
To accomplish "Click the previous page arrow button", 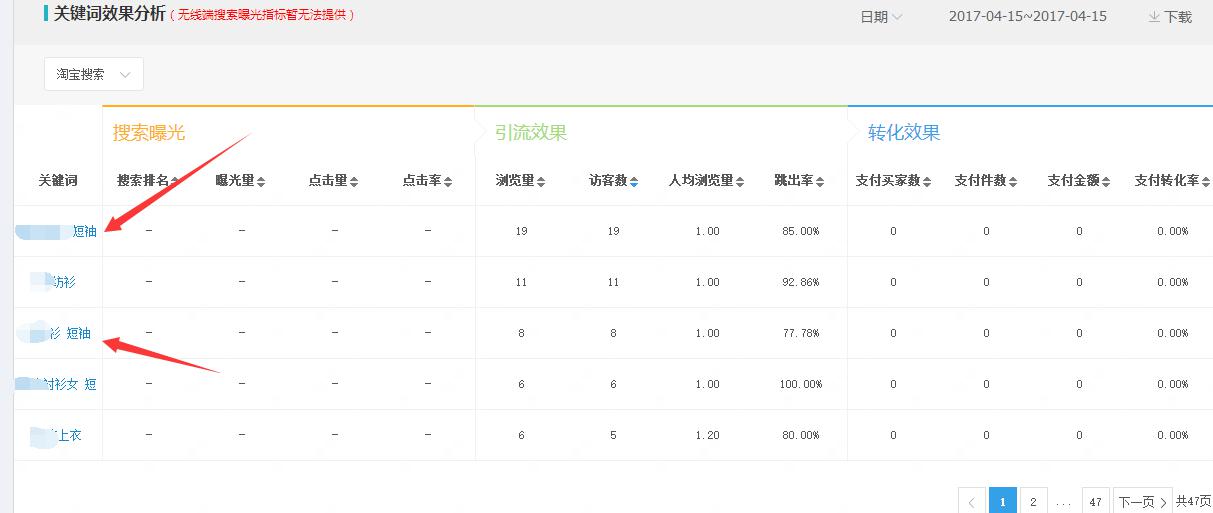I will [x=972, y=501].
